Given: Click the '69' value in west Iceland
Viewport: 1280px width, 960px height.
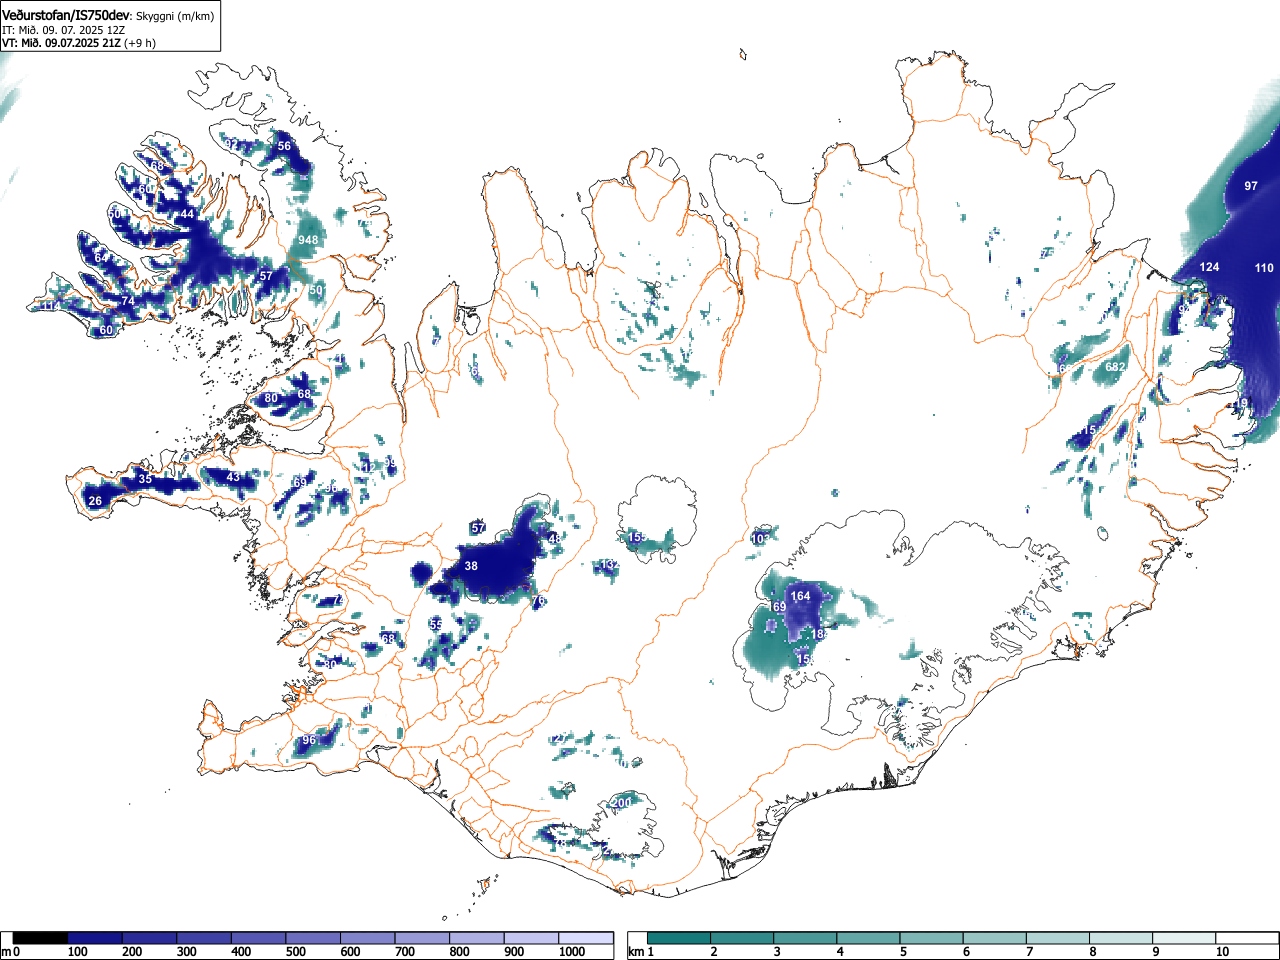Looking at the screenshot, I should pyautogui.click(x=299, y=483).
